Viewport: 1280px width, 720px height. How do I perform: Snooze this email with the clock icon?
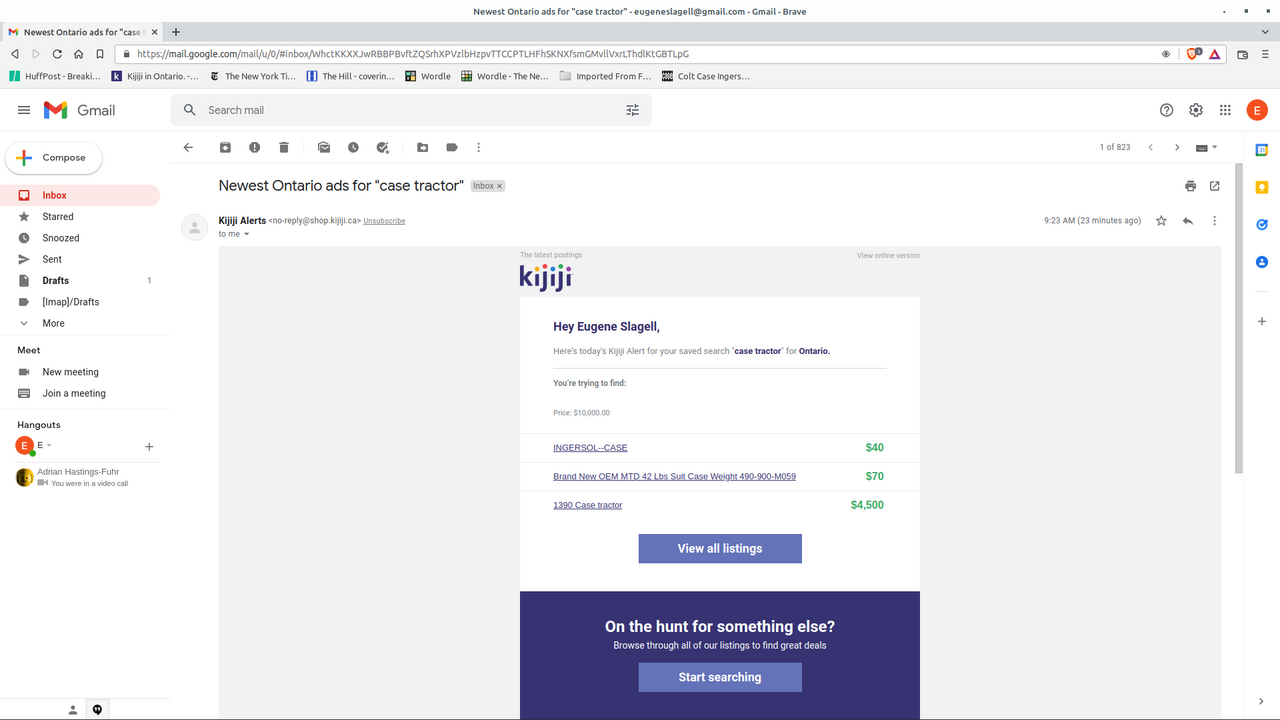[353, 147]
